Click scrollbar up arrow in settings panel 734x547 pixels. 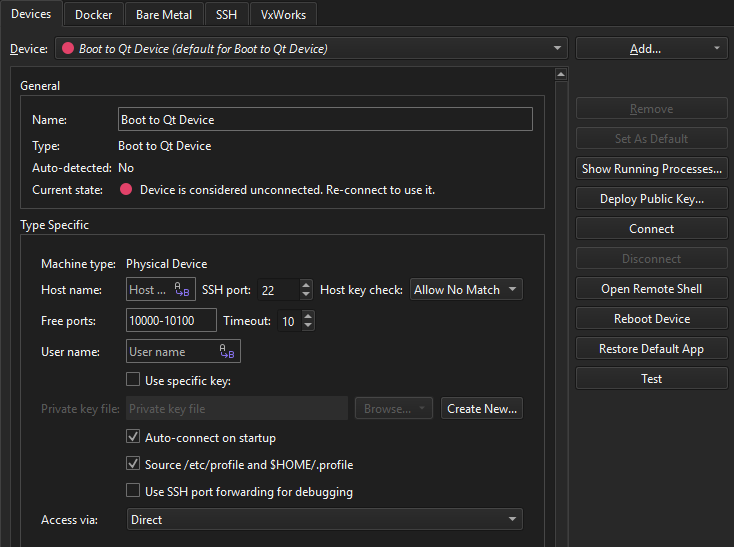click(561, 74)
